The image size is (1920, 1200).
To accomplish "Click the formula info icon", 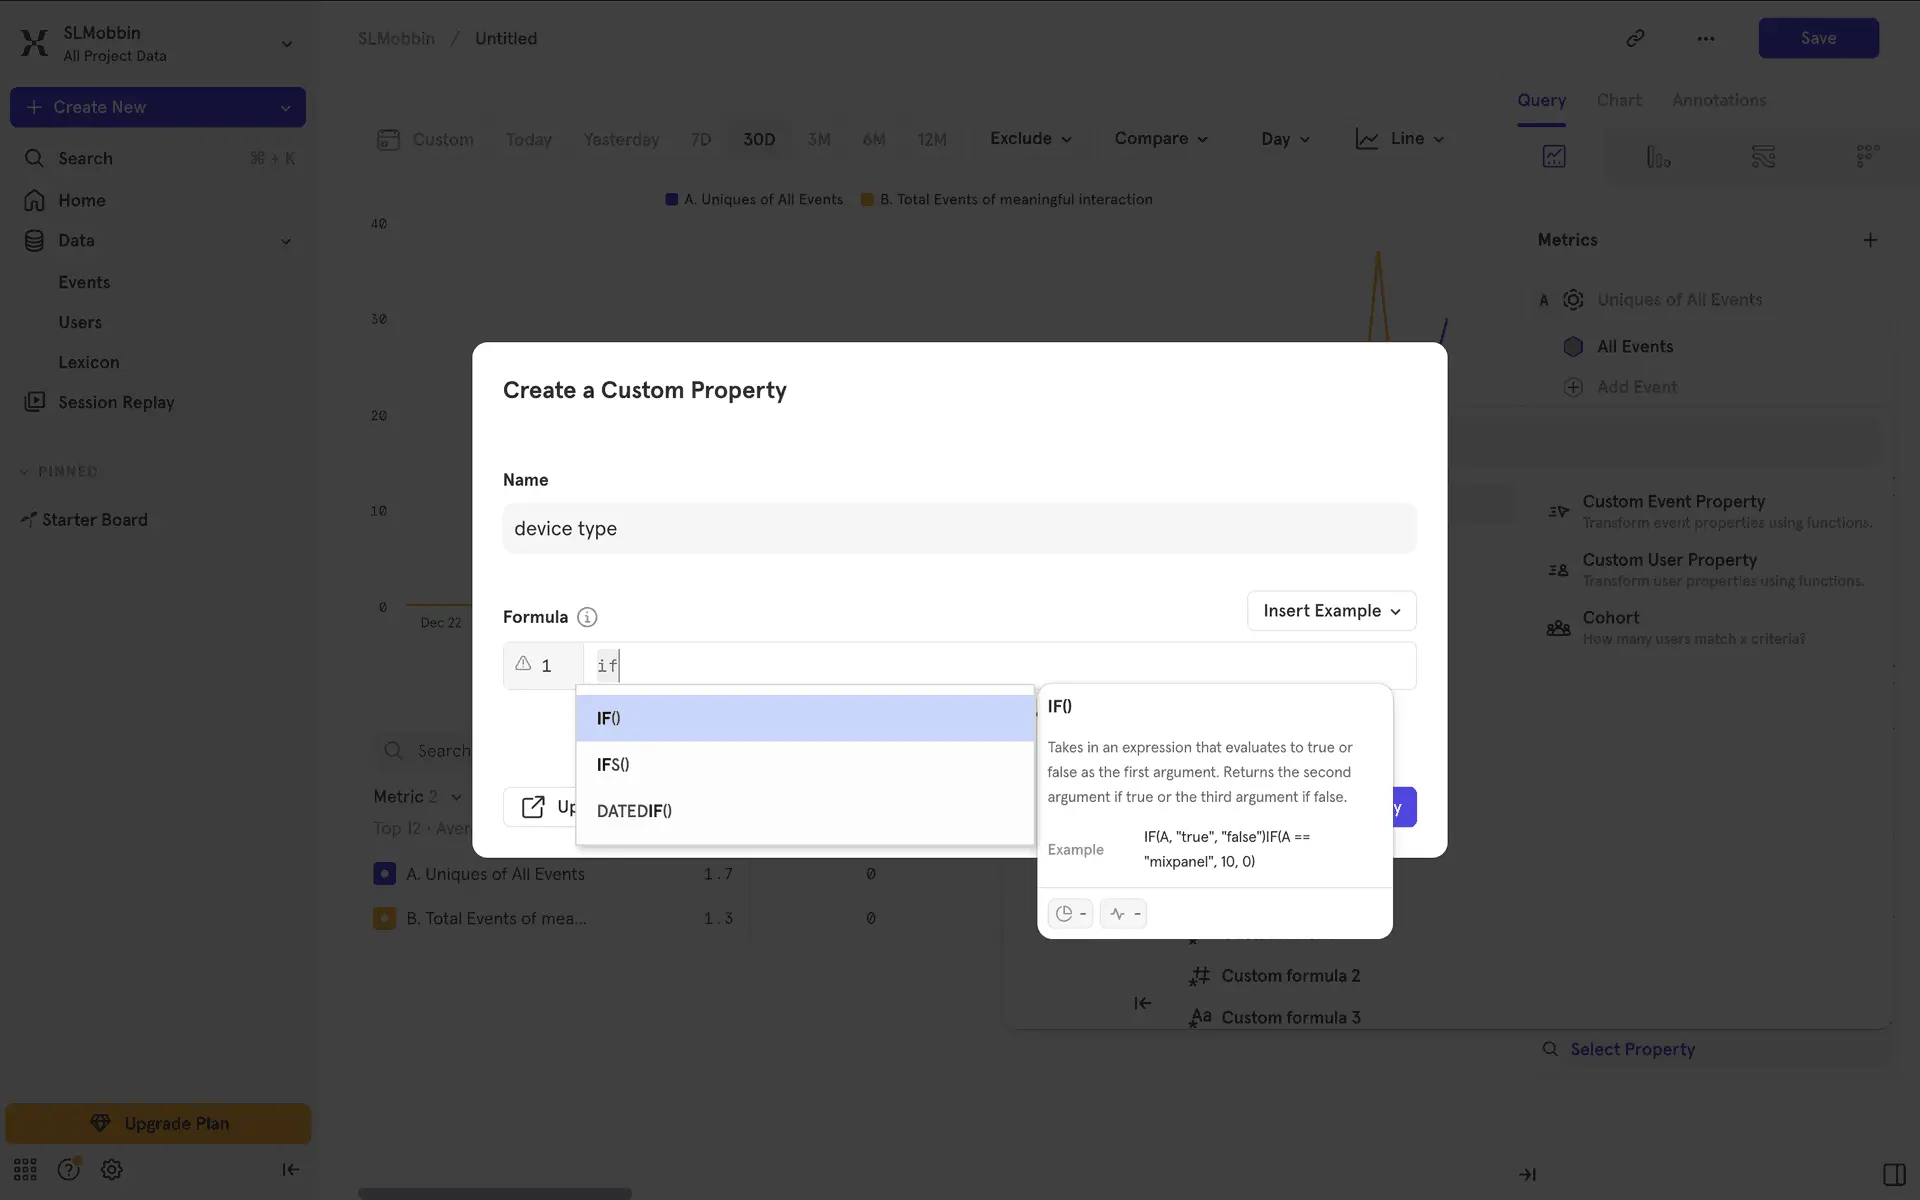I will click(x=587, y=617).
